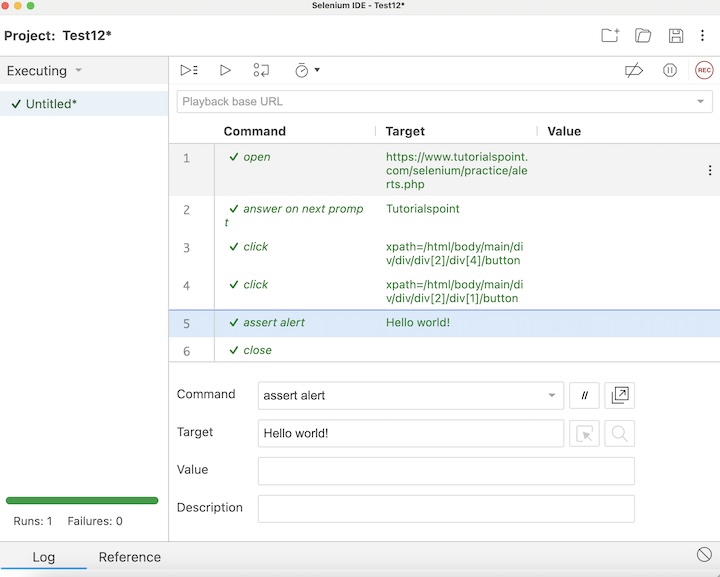Image resolution: width=720 pixels, height=577 pixels.
Task: Expand the Command name combo box
Action: pos(551,396)
